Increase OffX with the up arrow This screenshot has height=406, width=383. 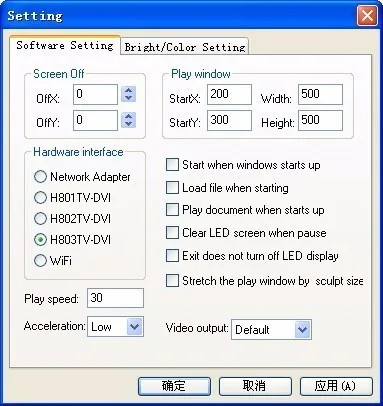tap(128, 90)
